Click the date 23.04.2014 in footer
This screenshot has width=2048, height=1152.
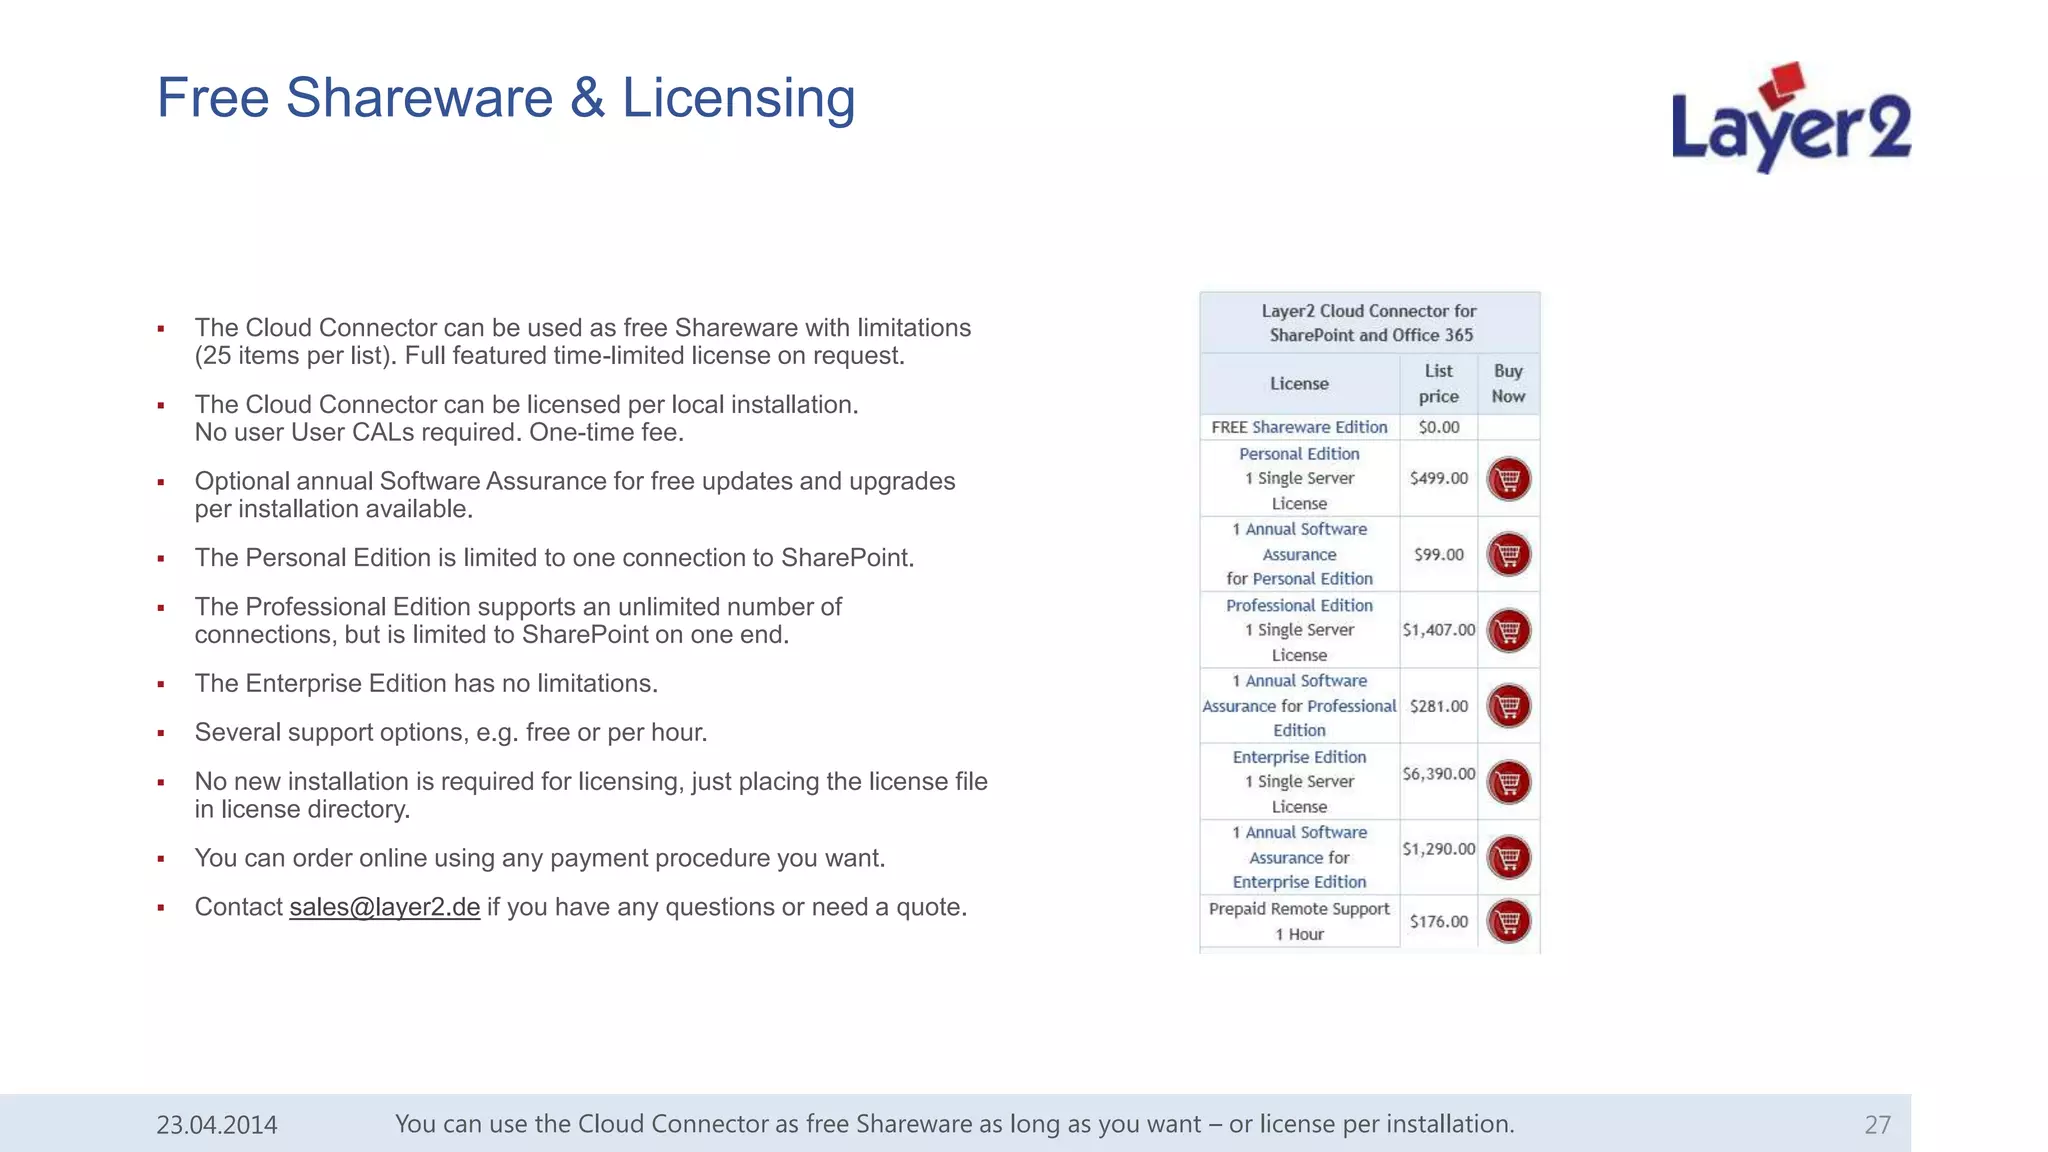(217, 1125)
